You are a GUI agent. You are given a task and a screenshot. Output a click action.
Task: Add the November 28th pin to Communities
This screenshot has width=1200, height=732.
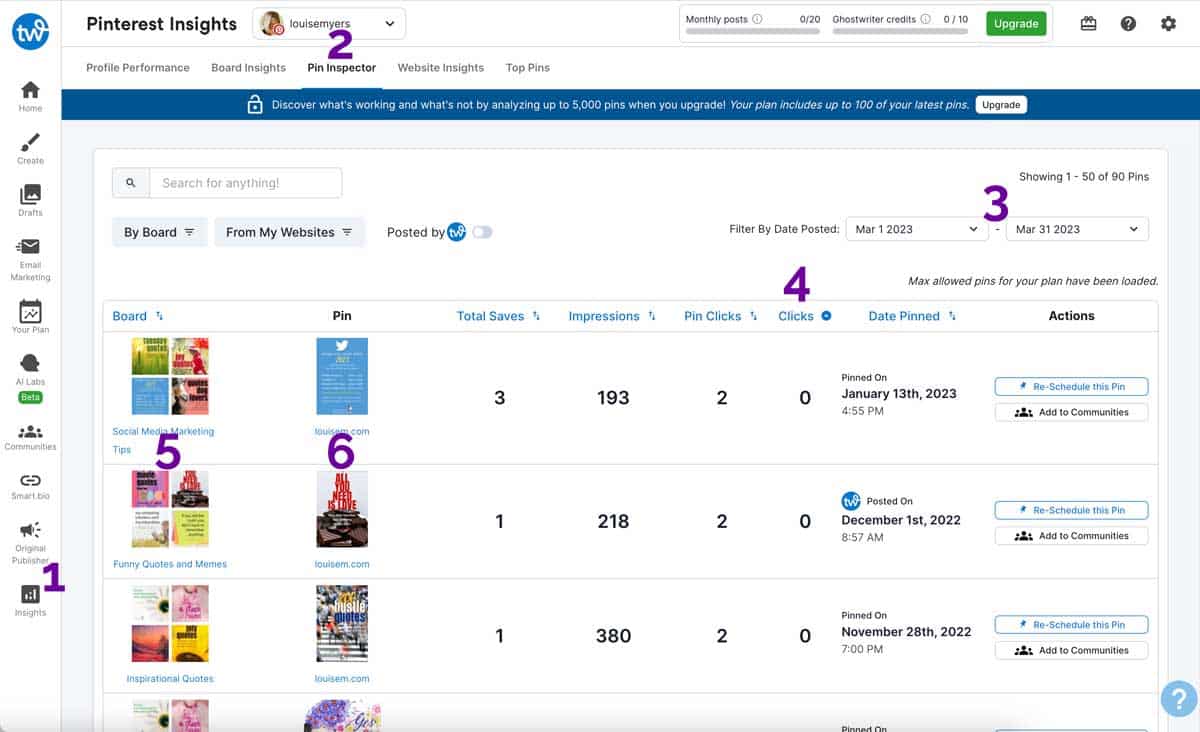(1071, 650)
